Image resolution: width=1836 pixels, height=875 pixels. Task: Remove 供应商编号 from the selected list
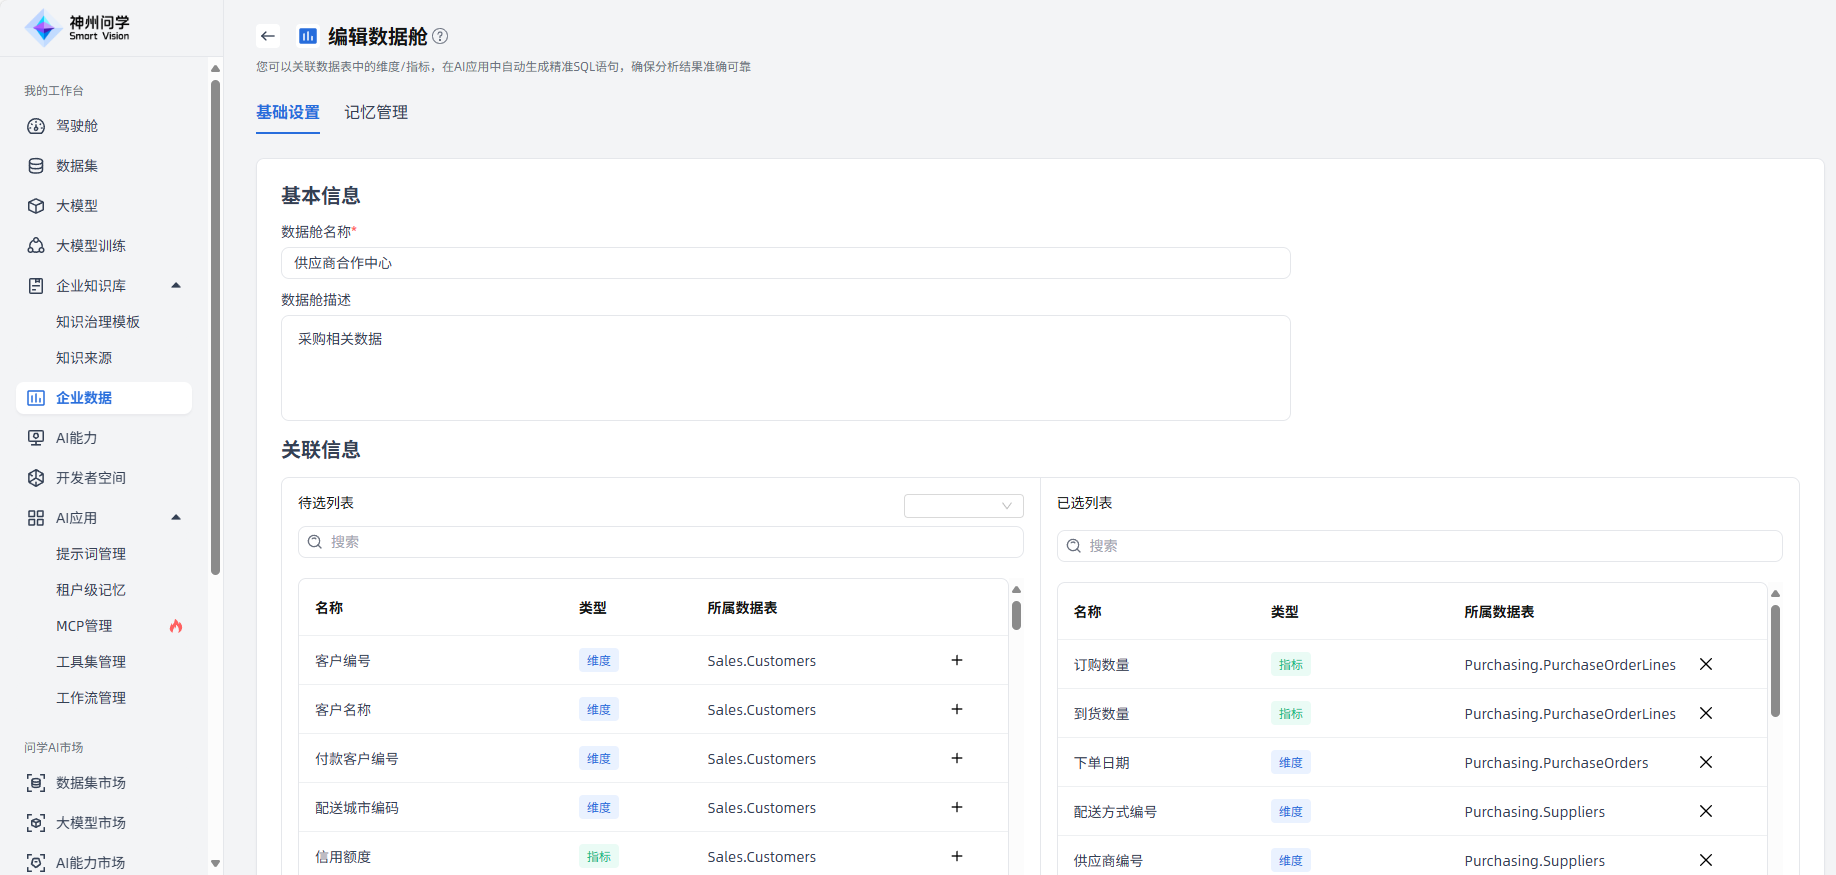[x=1706, y=860]
